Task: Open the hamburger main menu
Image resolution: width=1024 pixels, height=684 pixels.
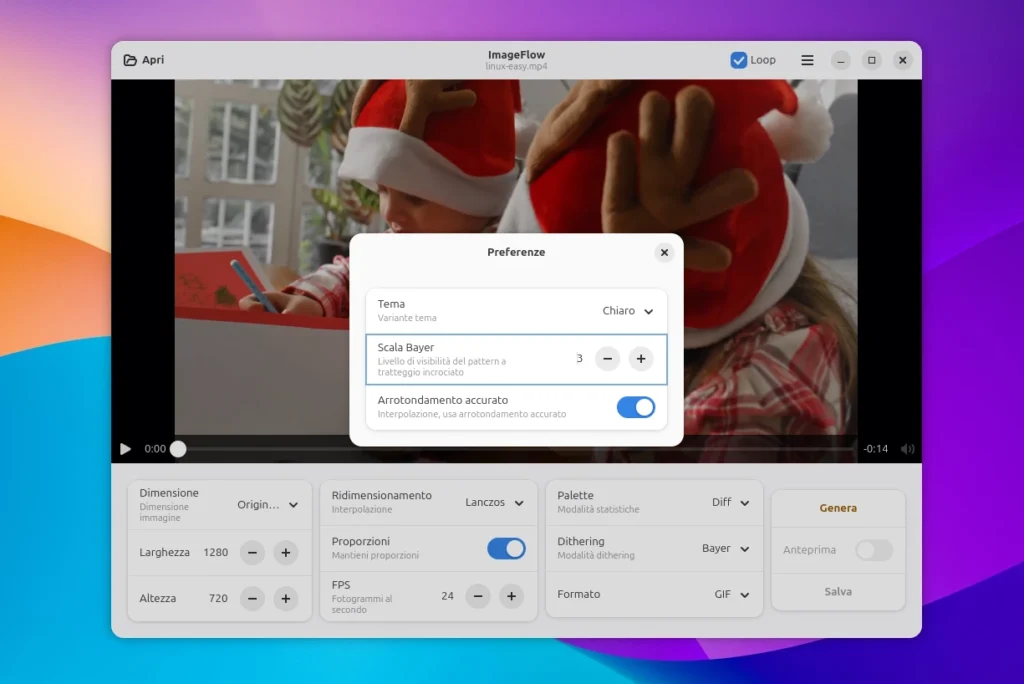Action: 807,60
